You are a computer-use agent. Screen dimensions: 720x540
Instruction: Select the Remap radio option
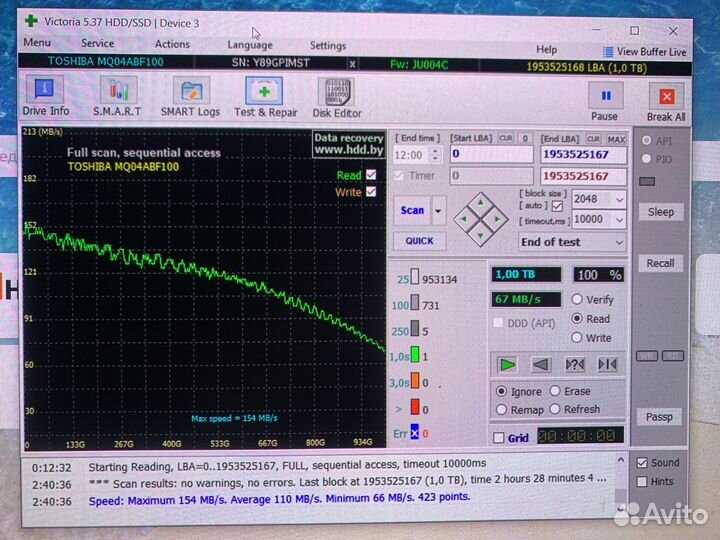coord(501,409)
